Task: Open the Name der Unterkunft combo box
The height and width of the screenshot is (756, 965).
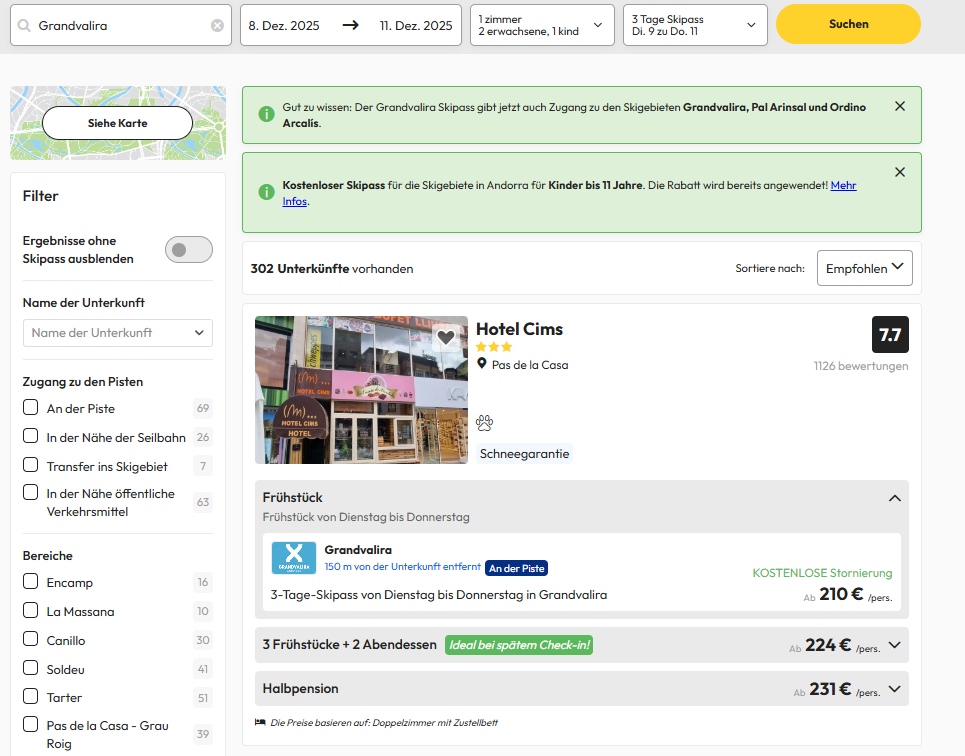Action: (x=118, y=333)
